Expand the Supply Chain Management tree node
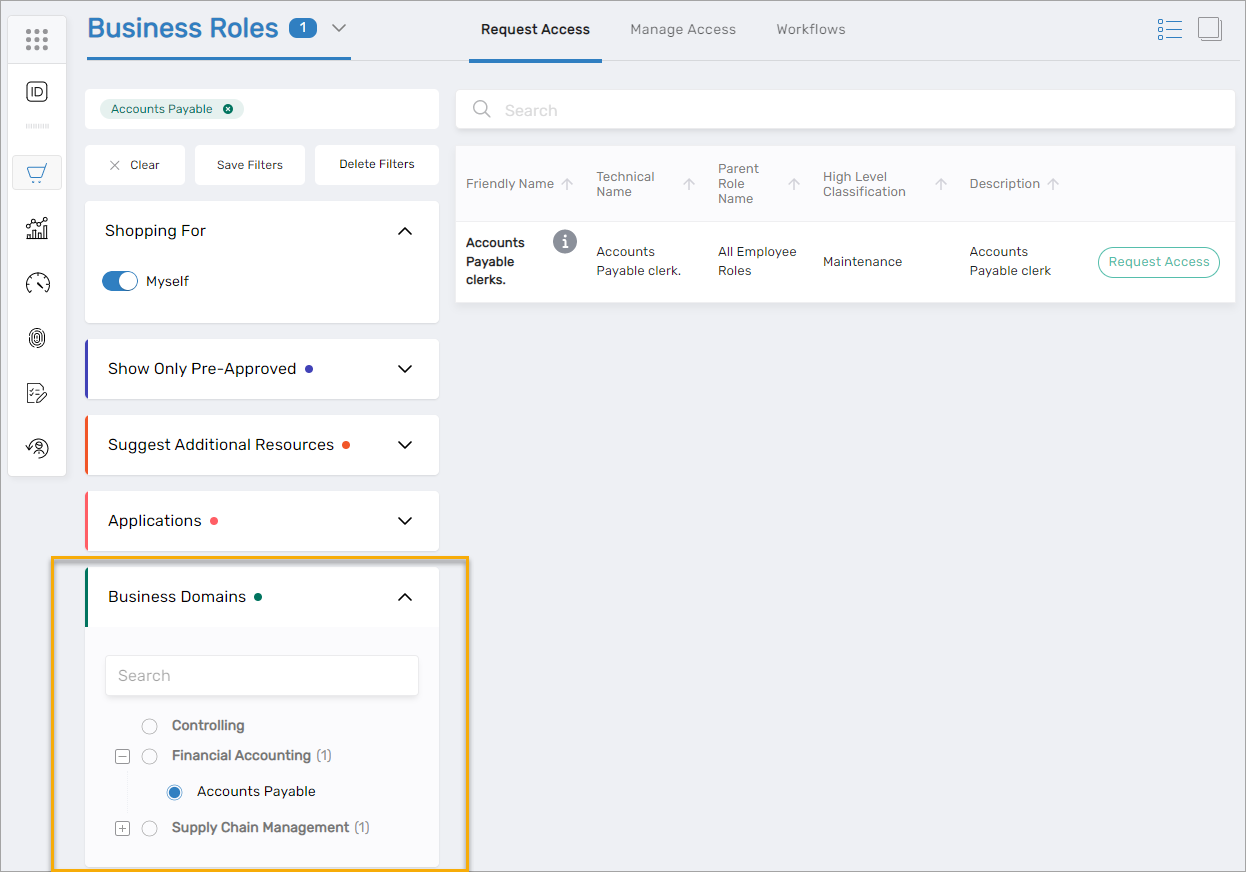The width and height of the screenshot is (1246, 872). click(122, 828)
